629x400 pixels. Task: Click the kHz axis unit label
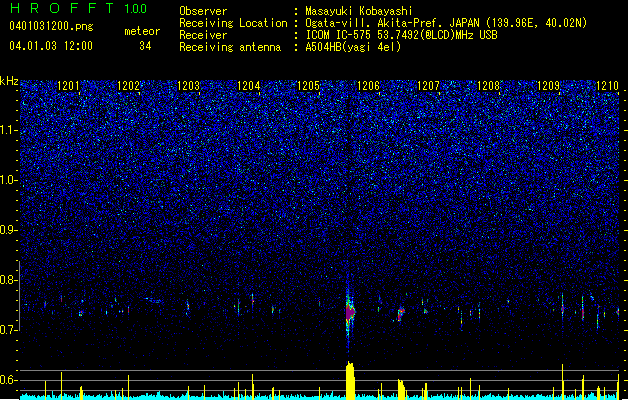9,81
